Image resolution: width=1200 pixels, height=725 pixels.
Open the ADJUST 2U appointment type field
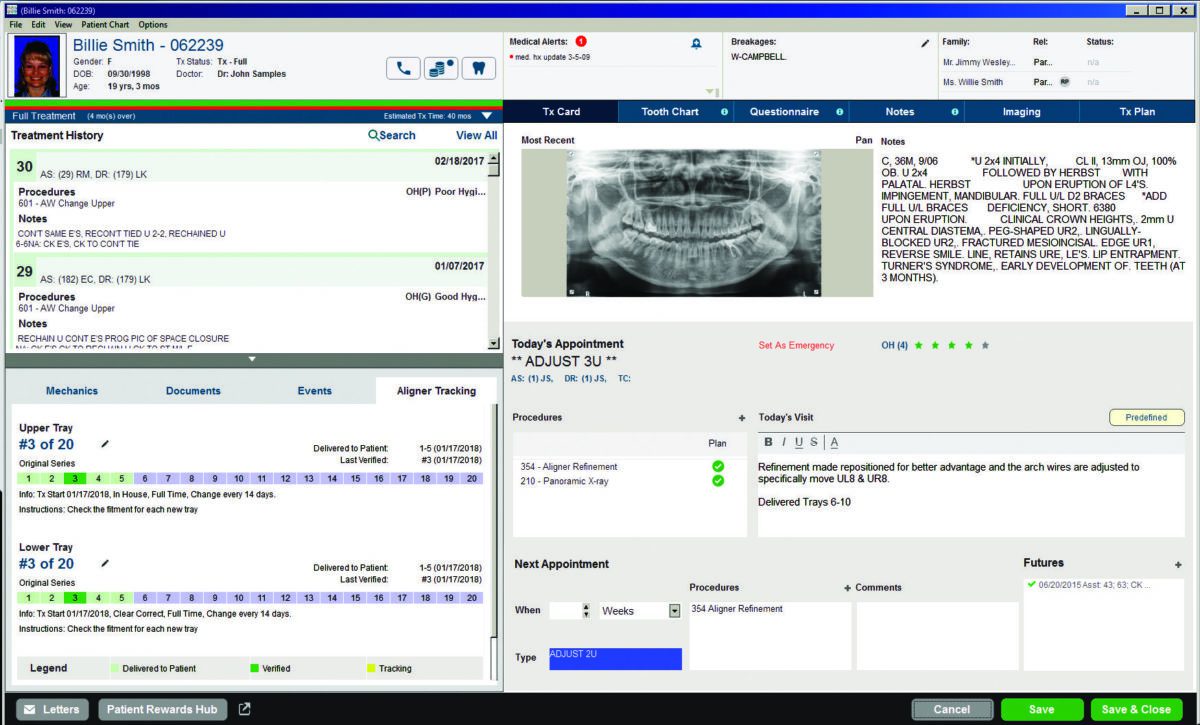tap(615, 659)
